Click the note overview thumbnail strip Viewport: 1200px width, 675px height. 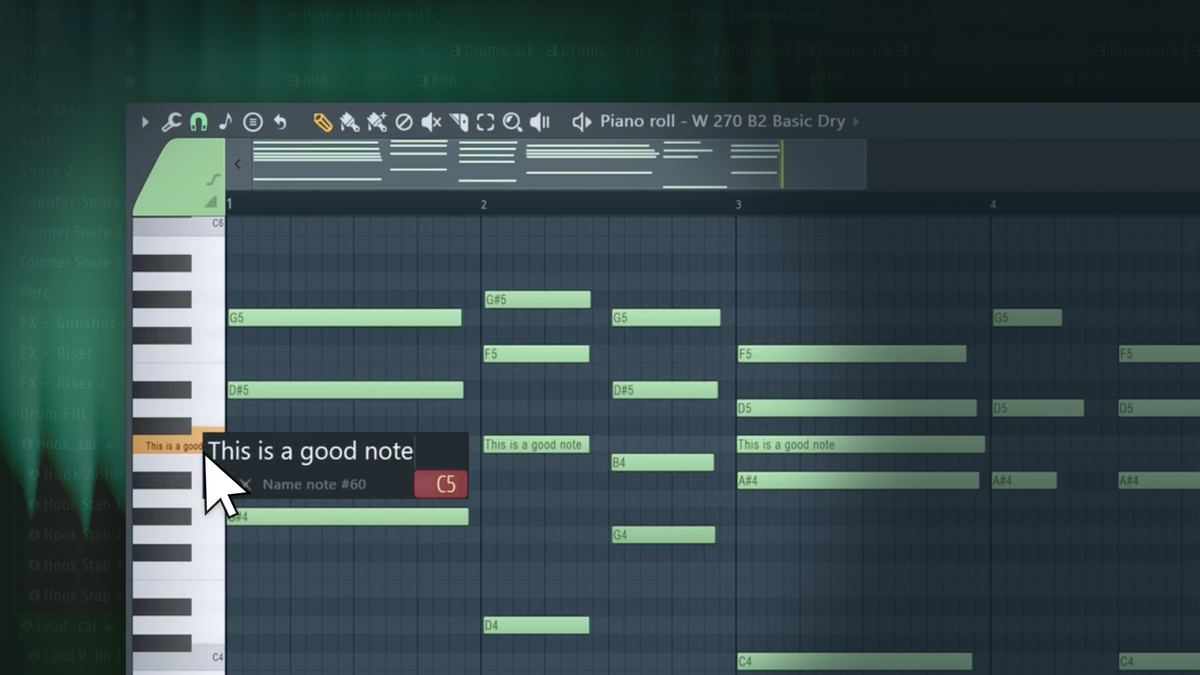point(558,164)
